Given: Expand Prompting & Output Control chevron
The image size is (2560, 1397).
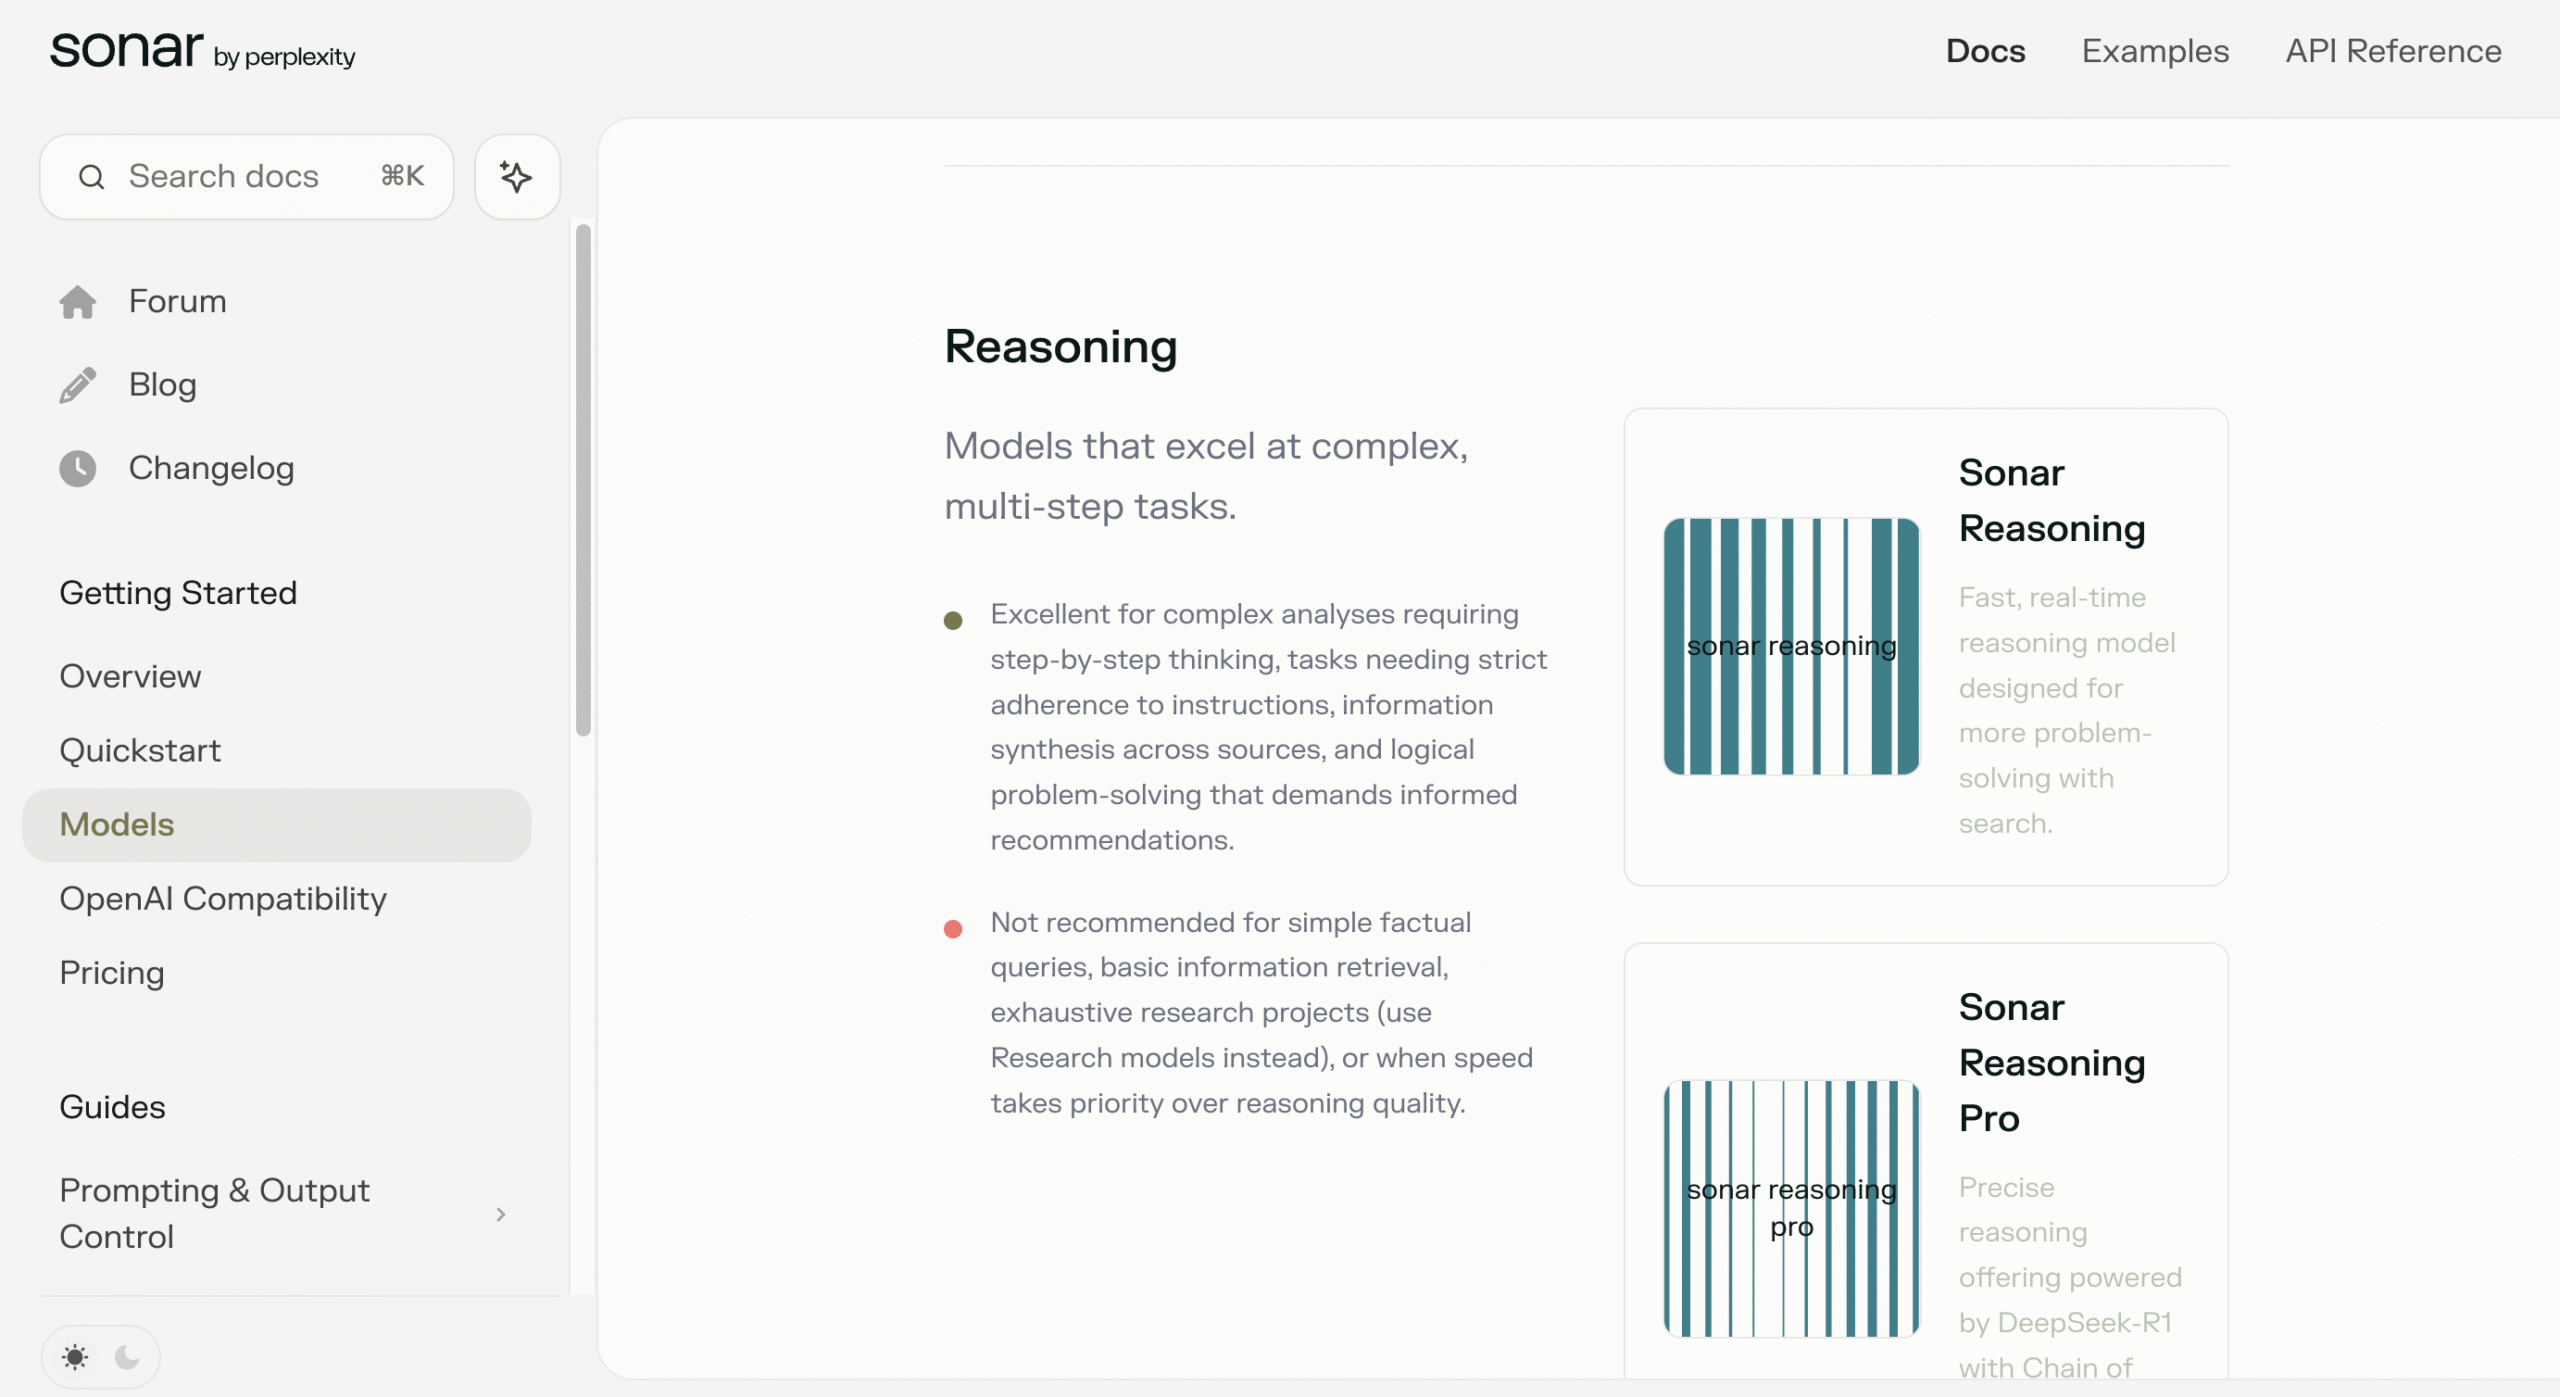Looking at the screenshot, I should coord(501,1214).
